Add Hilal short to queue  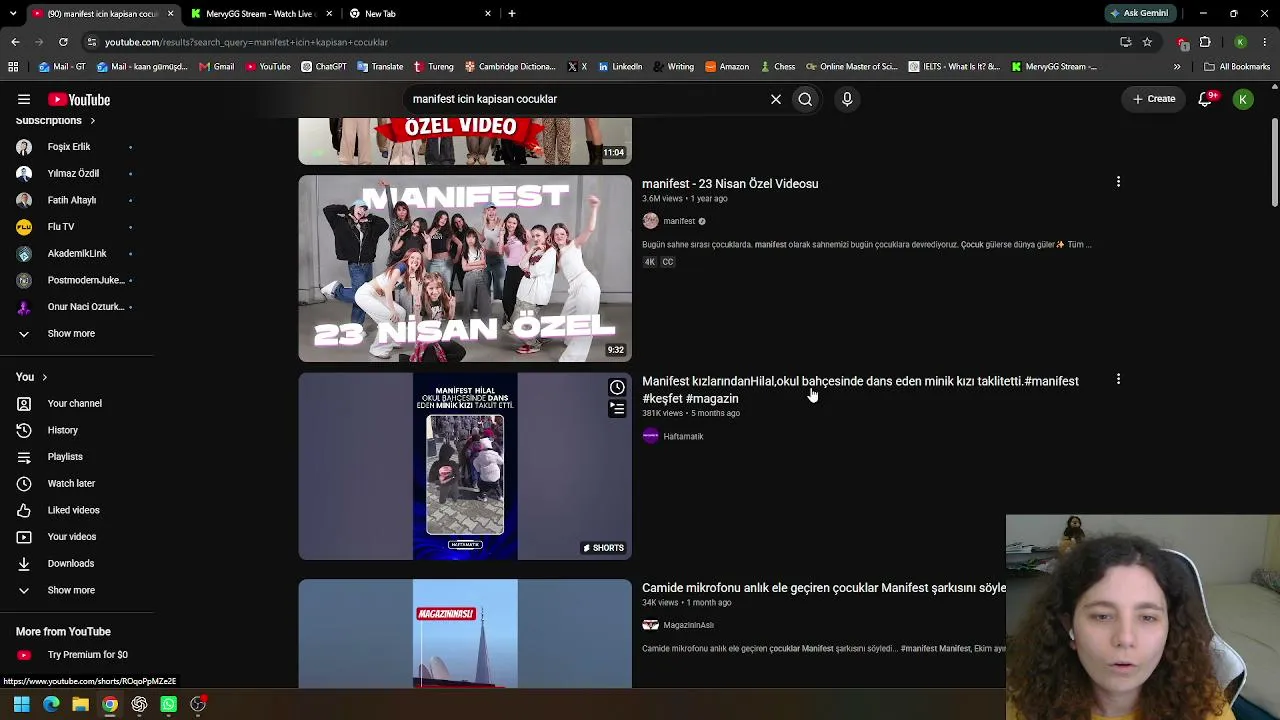(617, 408)
